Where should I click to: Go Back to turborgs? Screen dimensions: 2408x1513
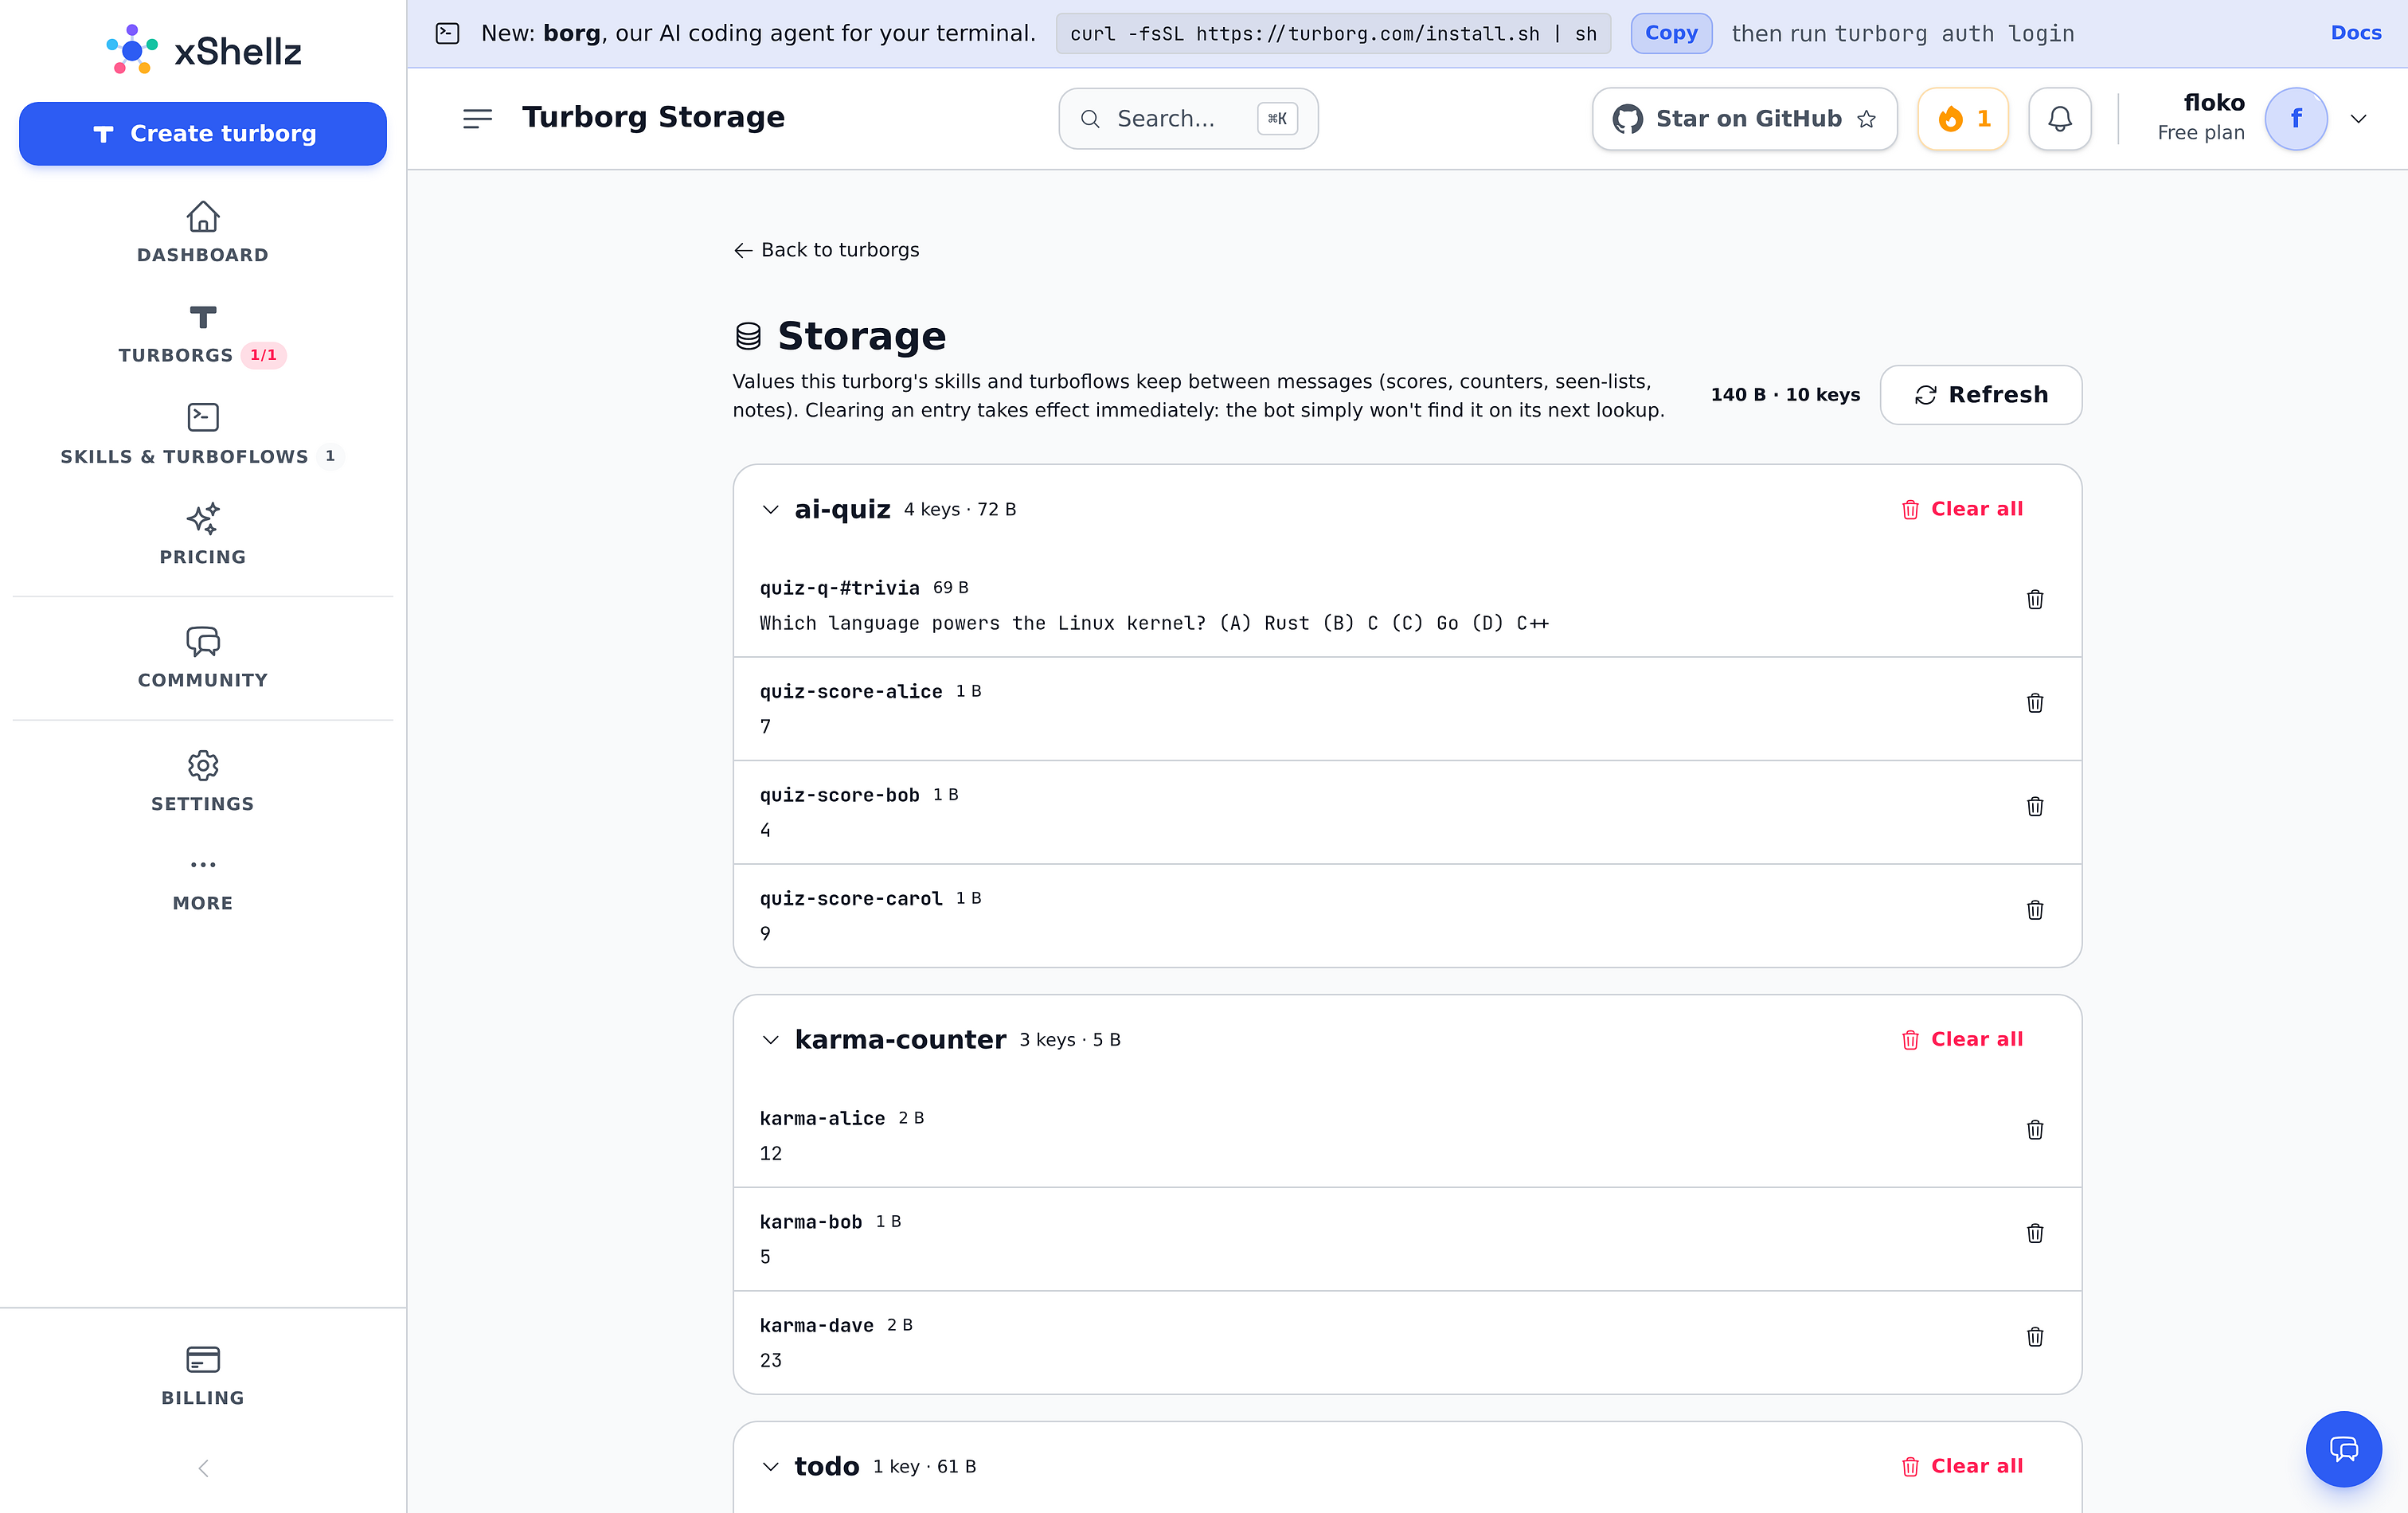click(826, 249)
